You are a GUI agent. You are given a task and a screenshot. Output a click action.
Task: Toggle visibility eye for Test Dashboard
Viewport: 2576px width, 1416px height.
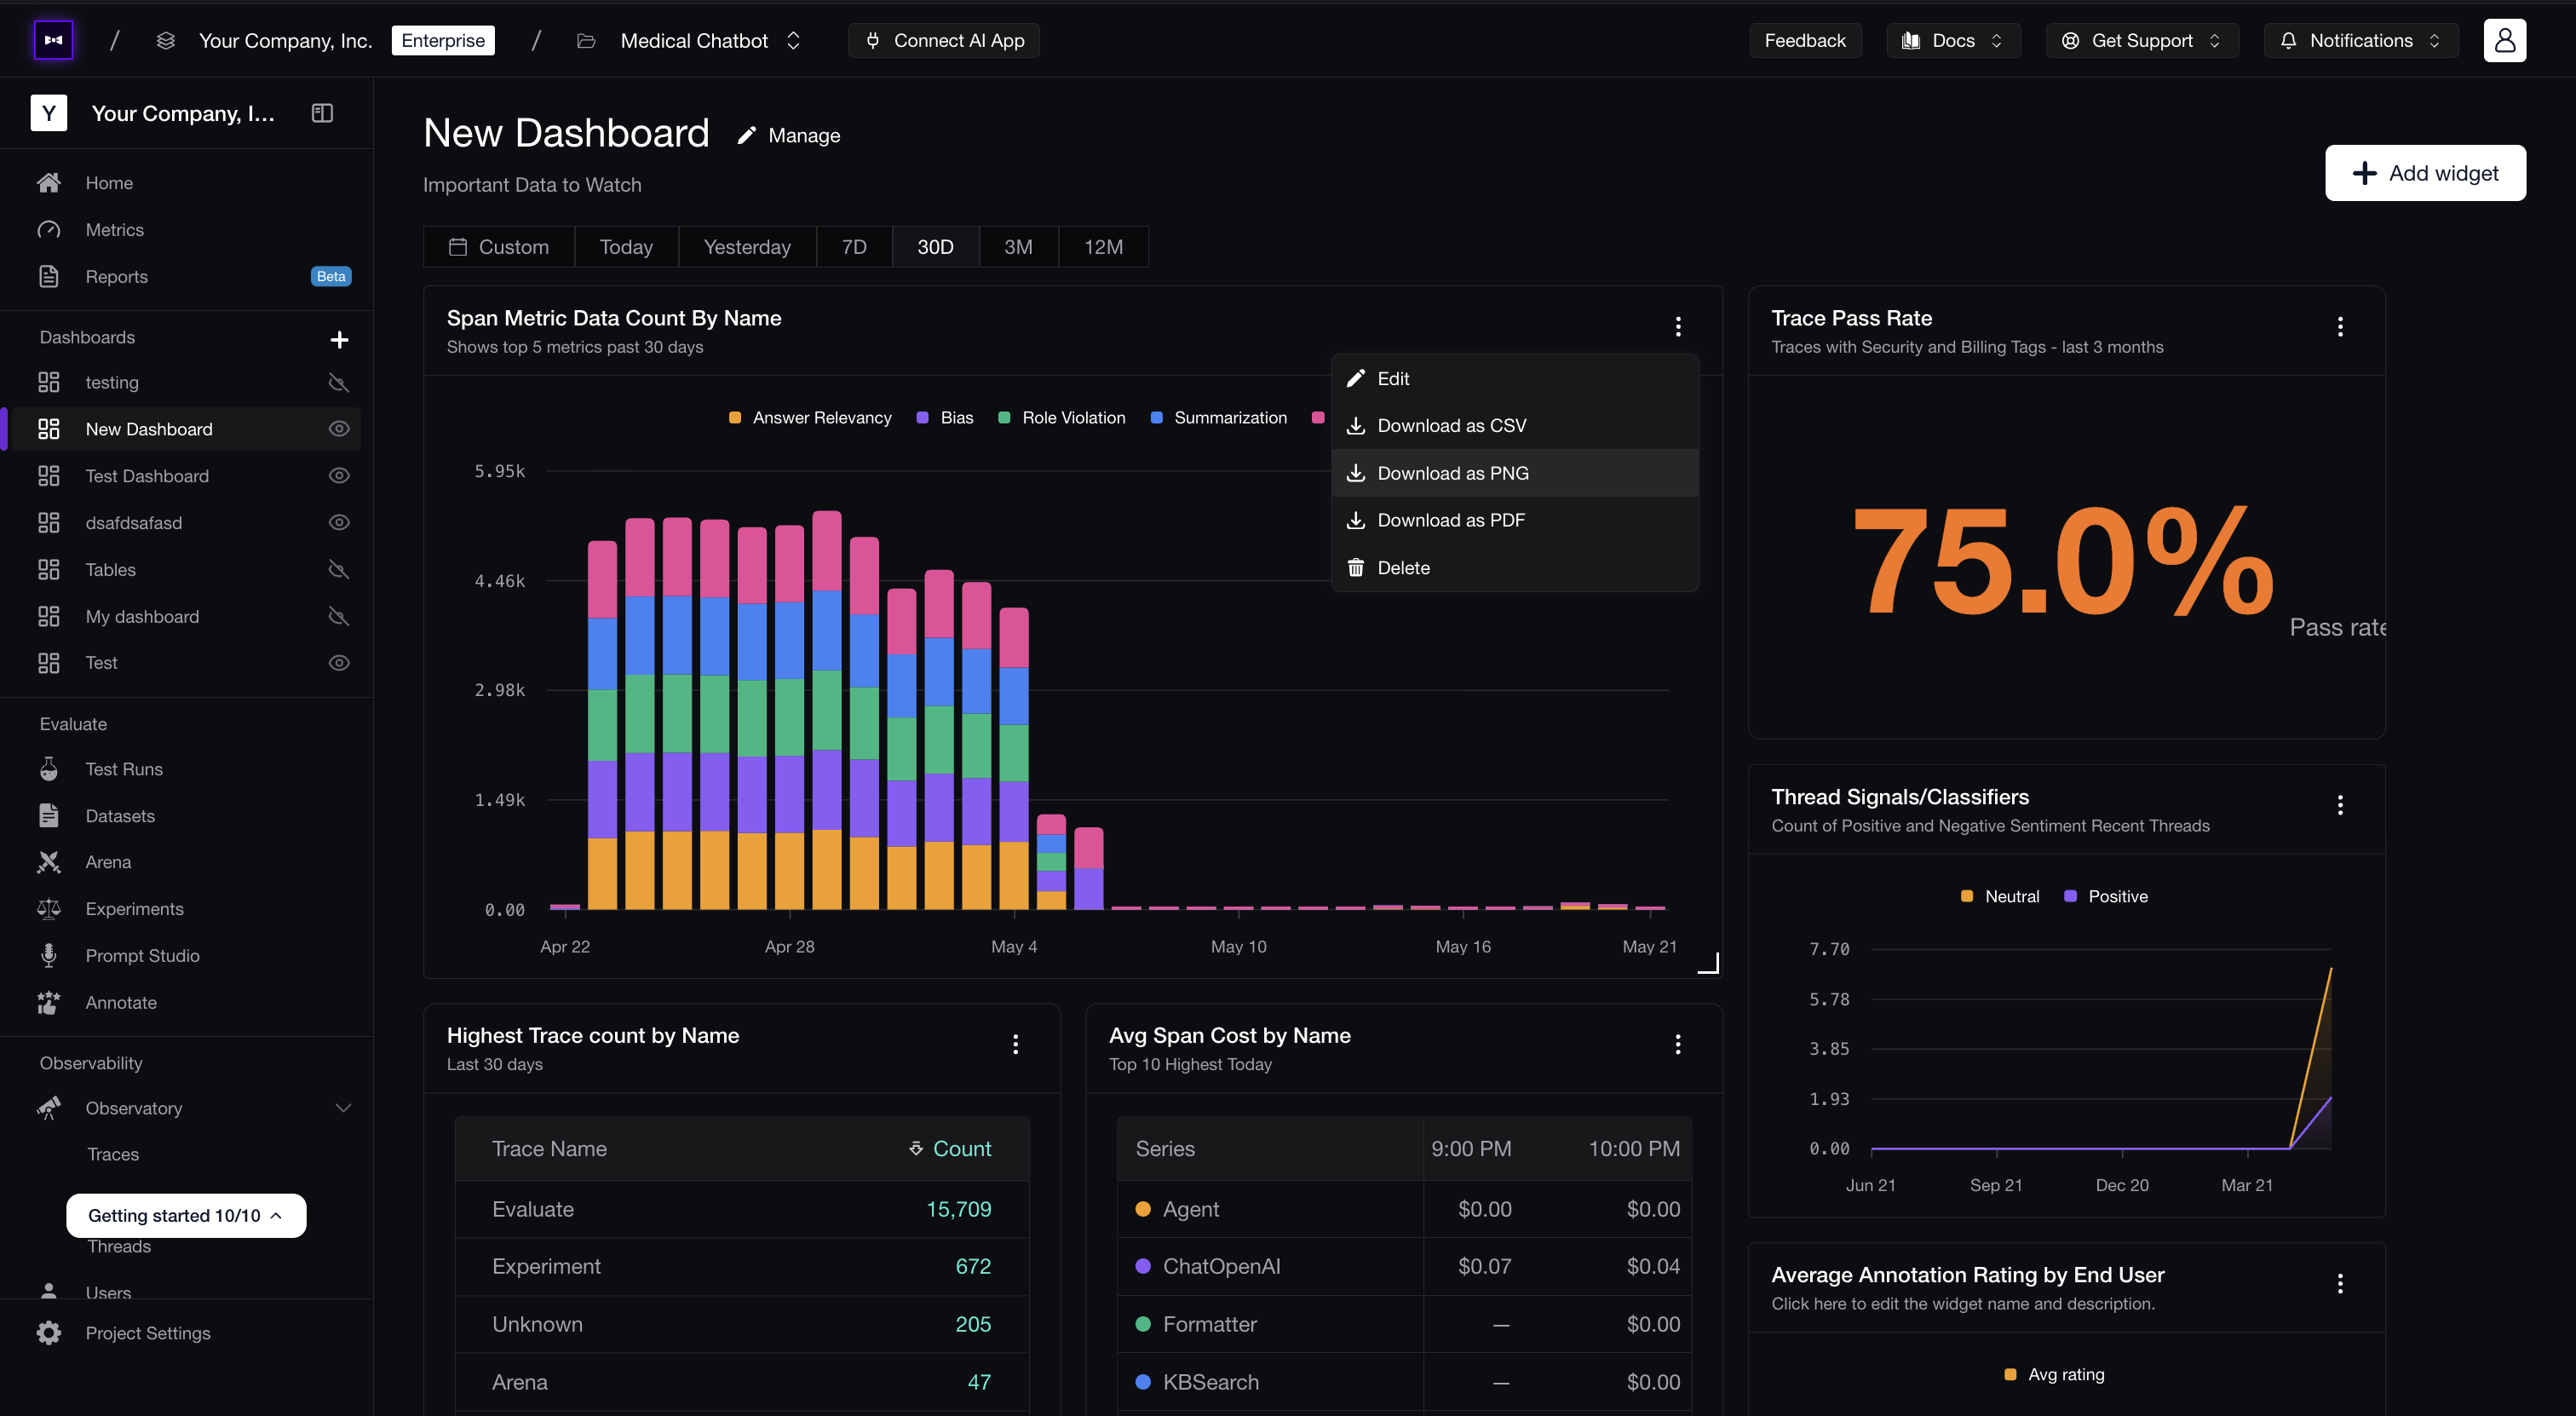click(x=339, y=476)
